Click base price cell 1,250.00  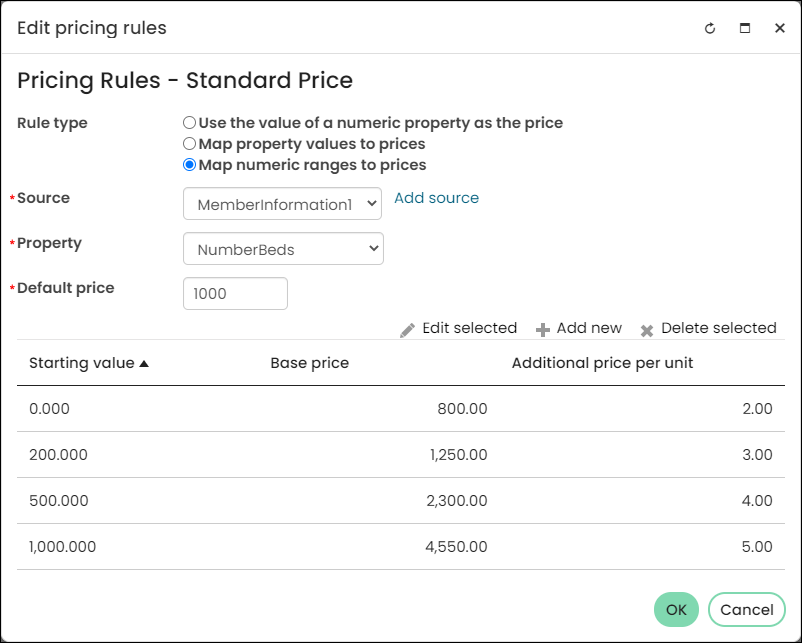(x=459, y=455)
